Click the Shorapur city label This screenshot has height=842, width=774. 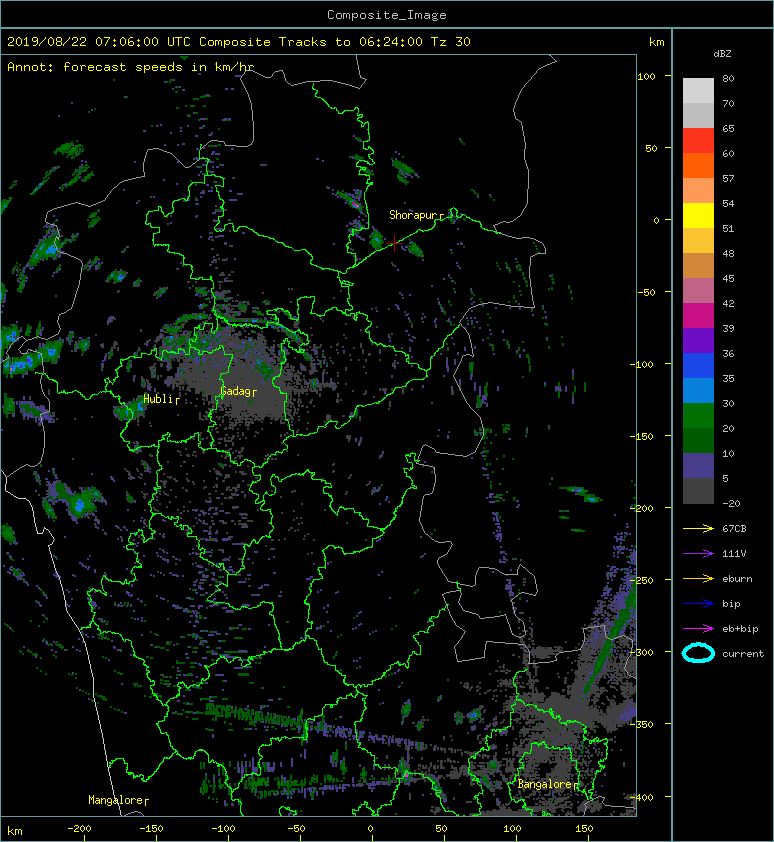click(x=413, y=215)
